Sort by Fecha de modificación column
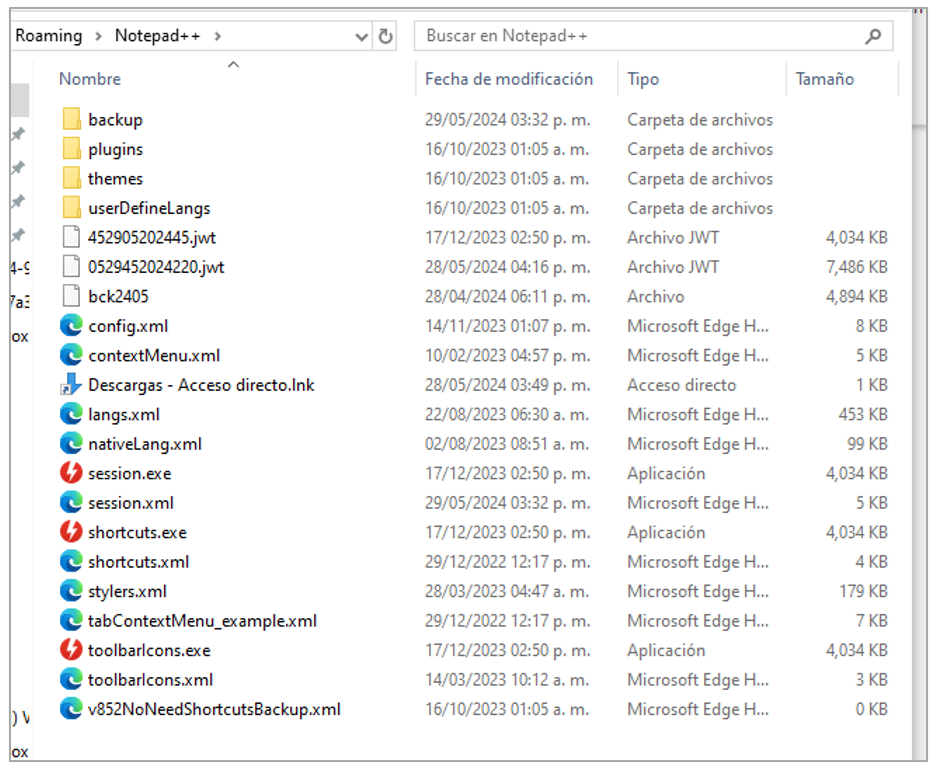Image resolution: width=934 pixels, height=768 pixels. (x=509, y=79)
